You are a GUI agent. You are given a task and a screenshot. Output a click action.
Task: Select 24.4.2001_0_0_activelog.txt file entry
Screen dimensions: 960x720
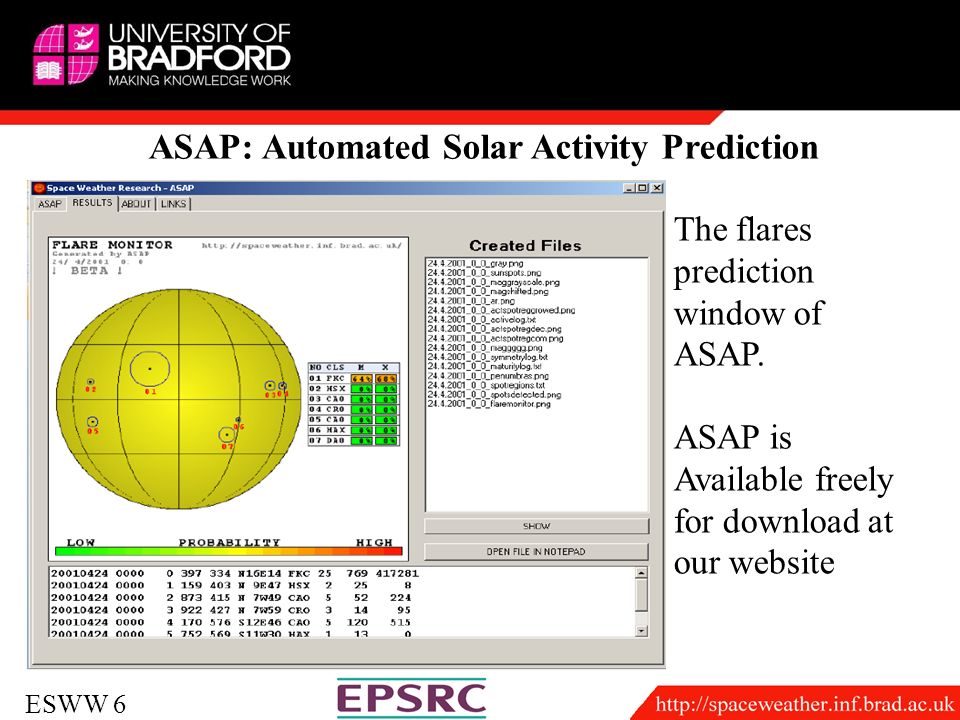coord(482,320)
